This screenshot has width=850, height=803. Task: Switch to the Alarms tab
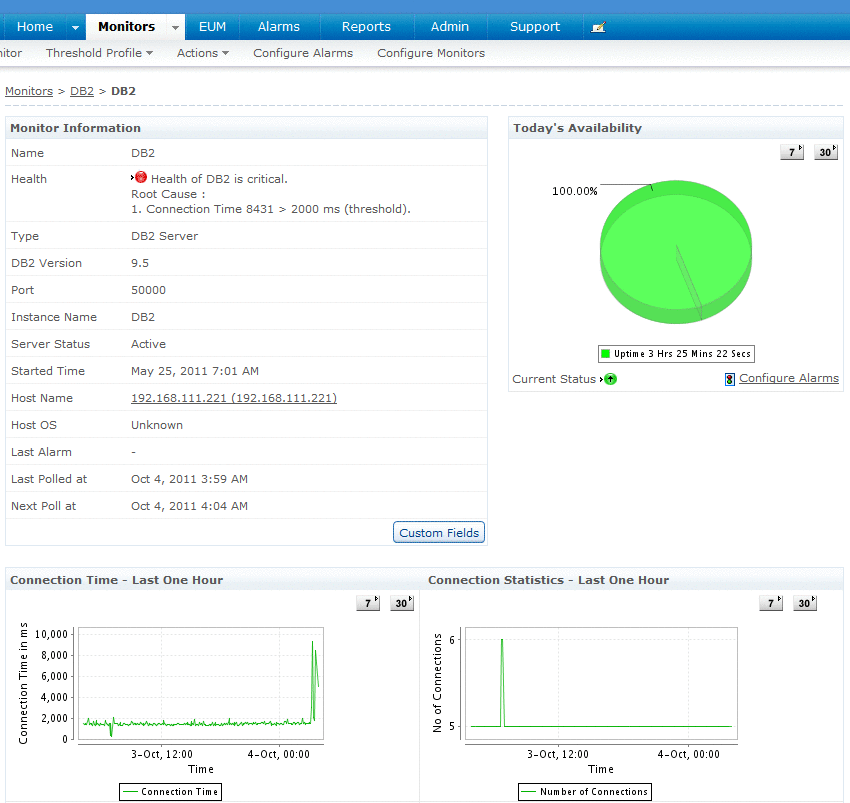278,27
